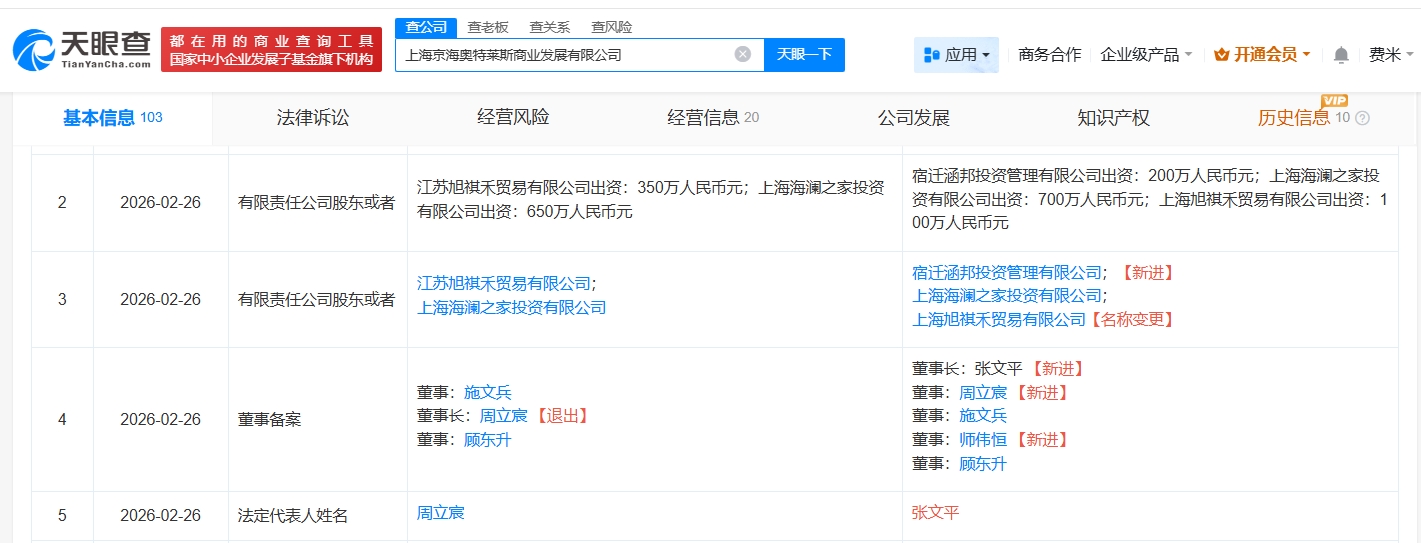Open the 费米 user account menu
Screen dimensions: 1421x543
pyautogui.click(x=1384, y=55)
